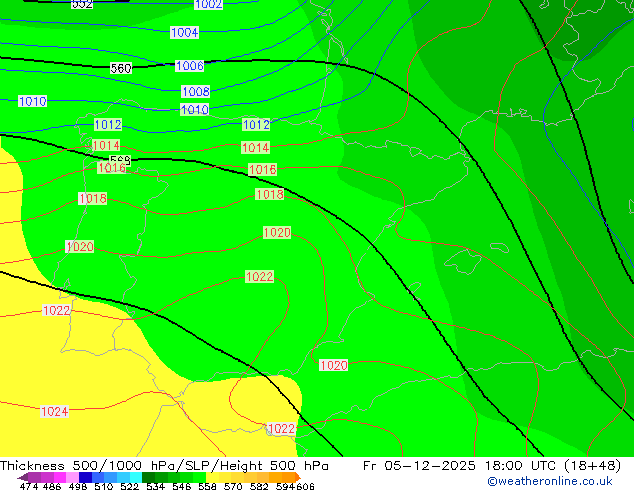Click the purple arrow end of the legend

[23, 478]
